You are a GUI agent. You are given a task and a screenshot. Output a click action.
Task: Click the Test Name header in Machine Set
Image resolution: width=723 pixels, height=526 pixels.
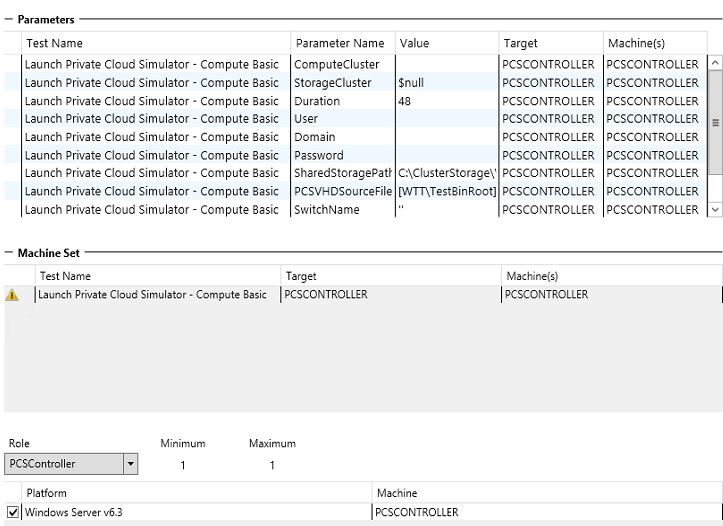65,276
